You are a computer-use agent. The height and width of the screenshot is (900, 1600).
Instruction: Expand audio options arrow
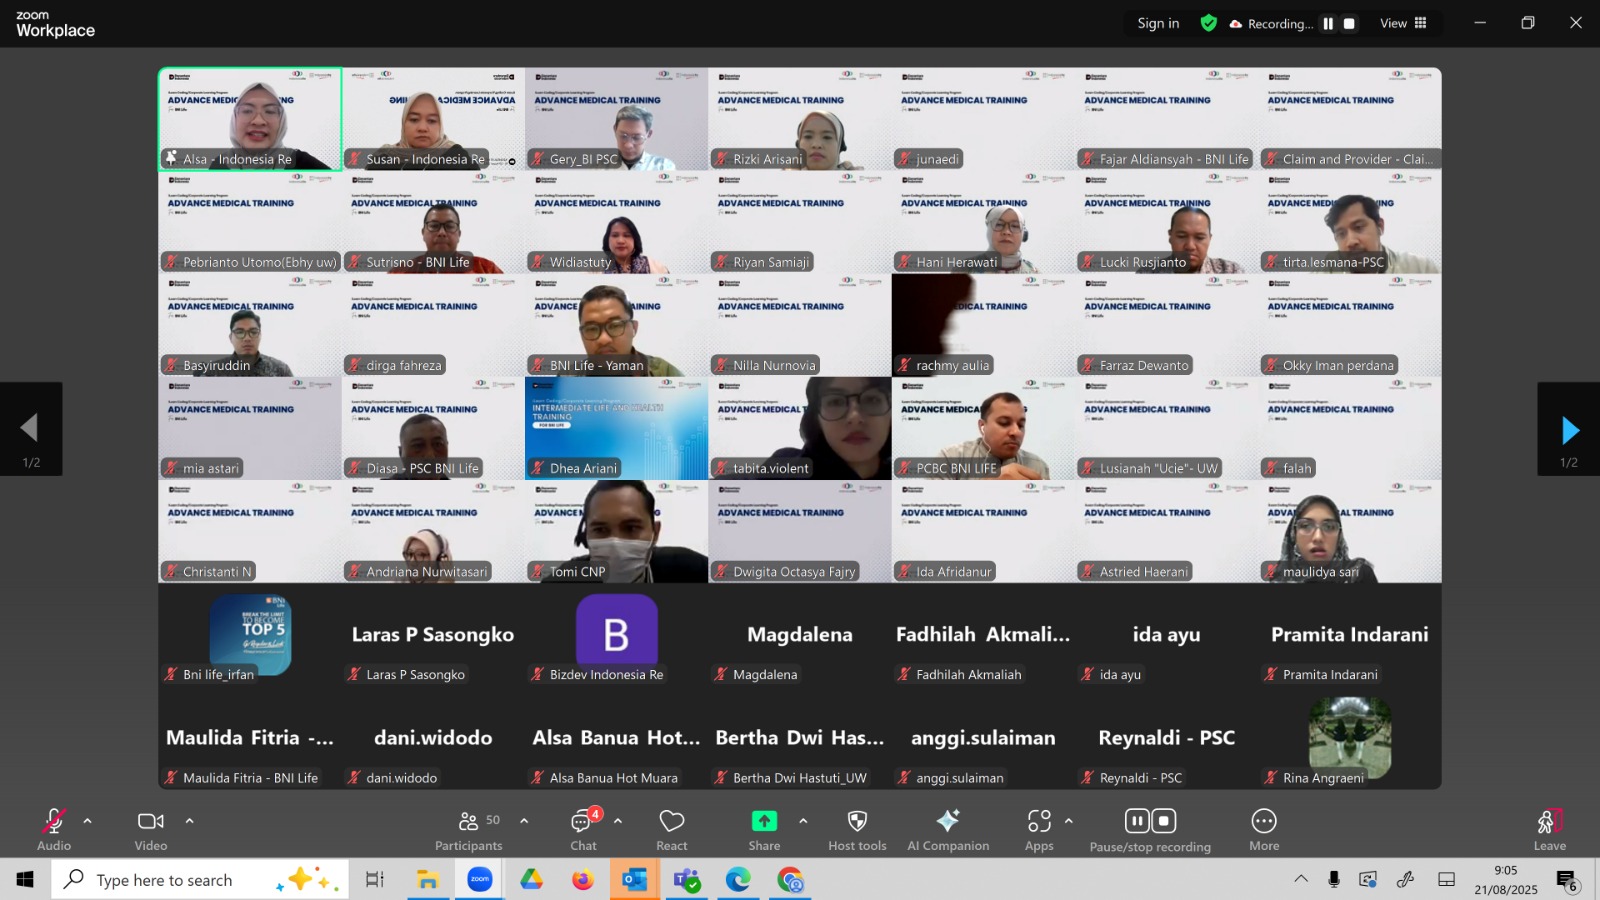tap(88, 821)
